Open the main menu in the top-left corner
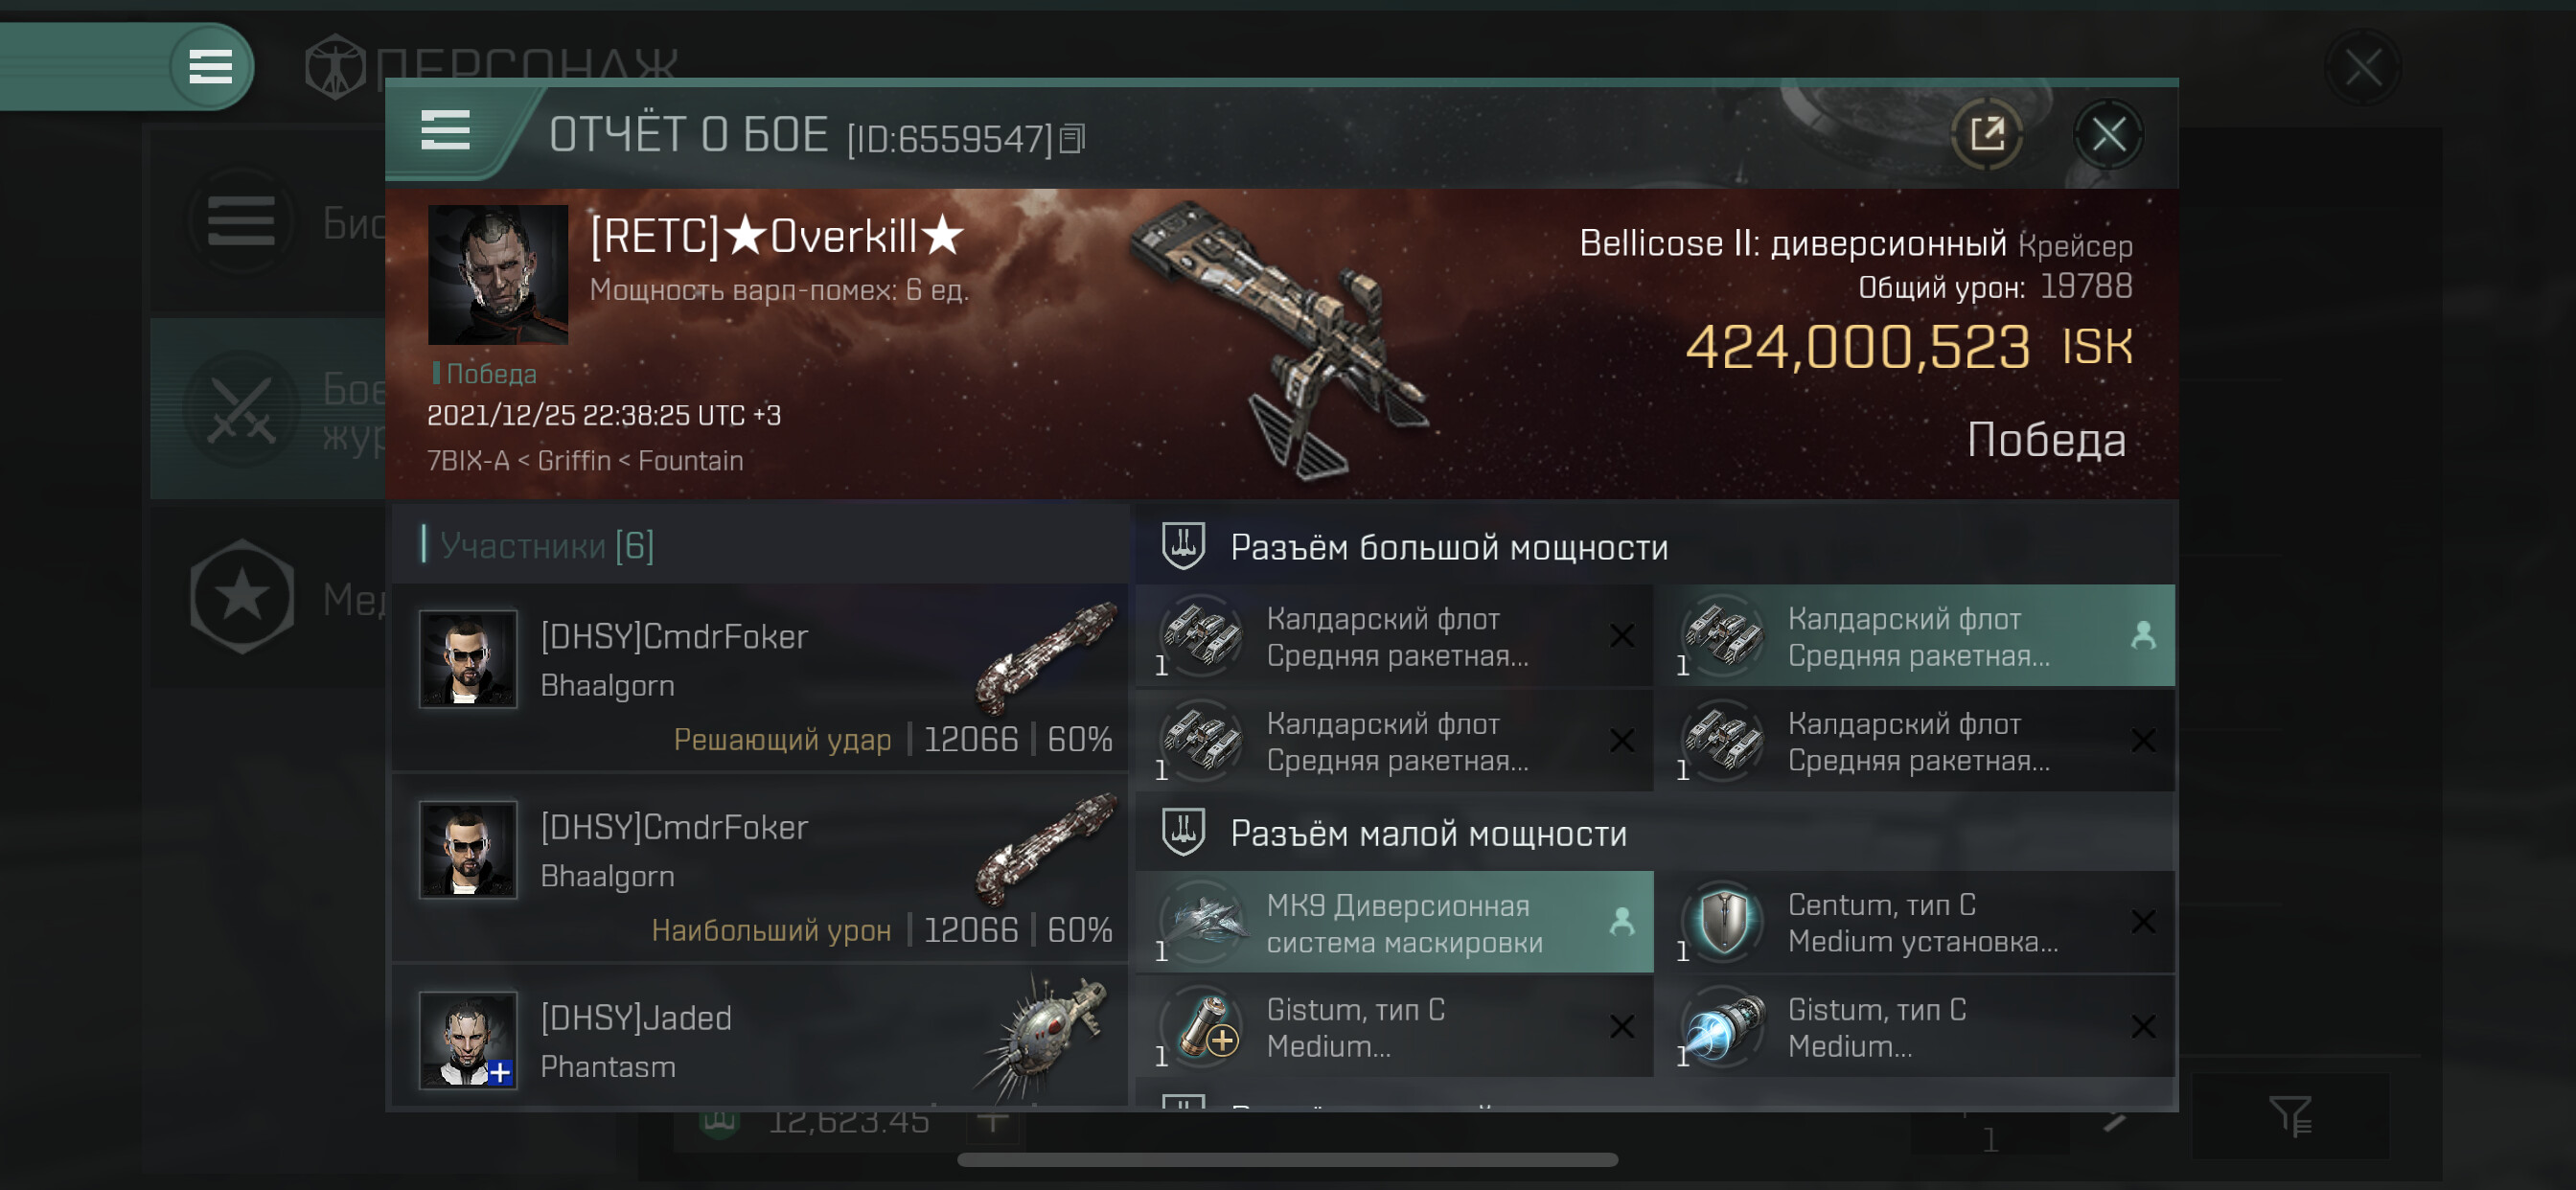 coord(210,67)
